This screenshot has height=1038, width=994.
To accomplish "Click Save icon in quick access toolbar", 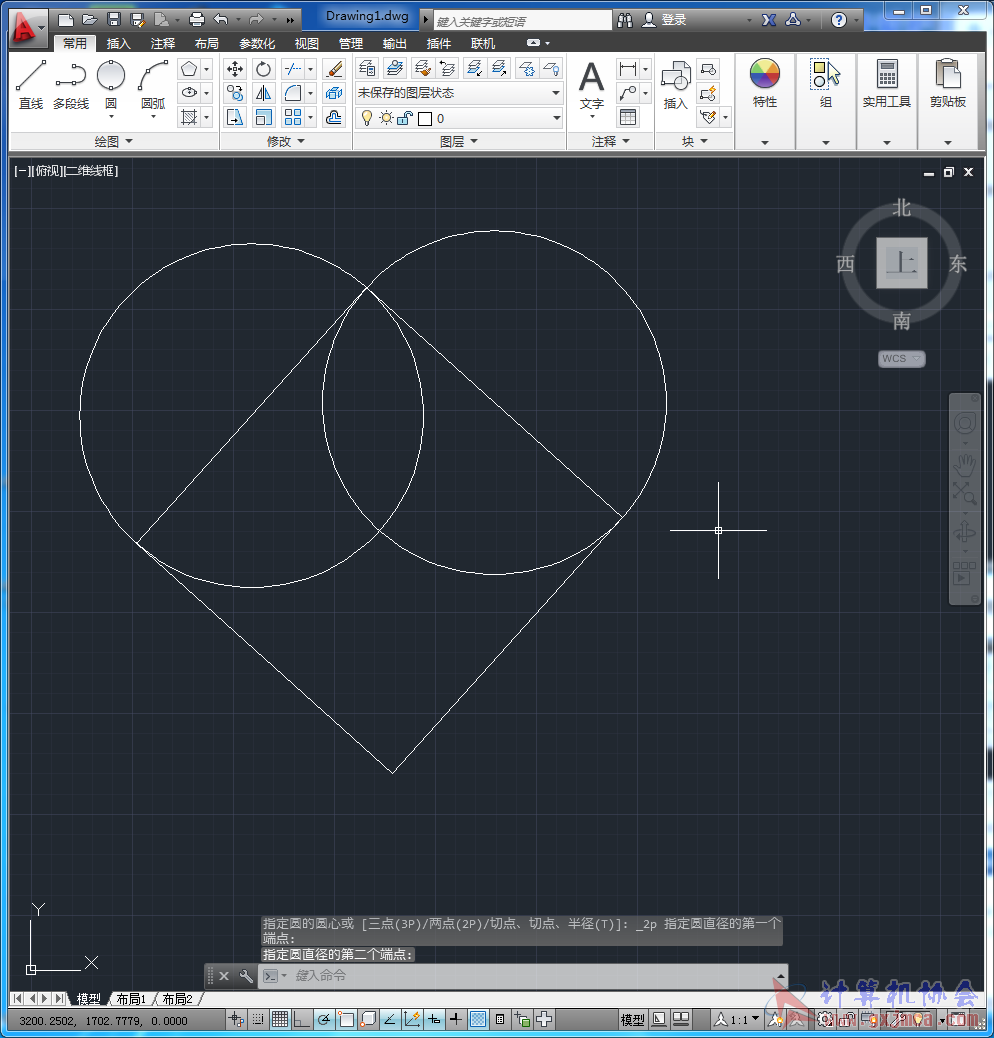I will pyautogui.click(x=114, y=19).
